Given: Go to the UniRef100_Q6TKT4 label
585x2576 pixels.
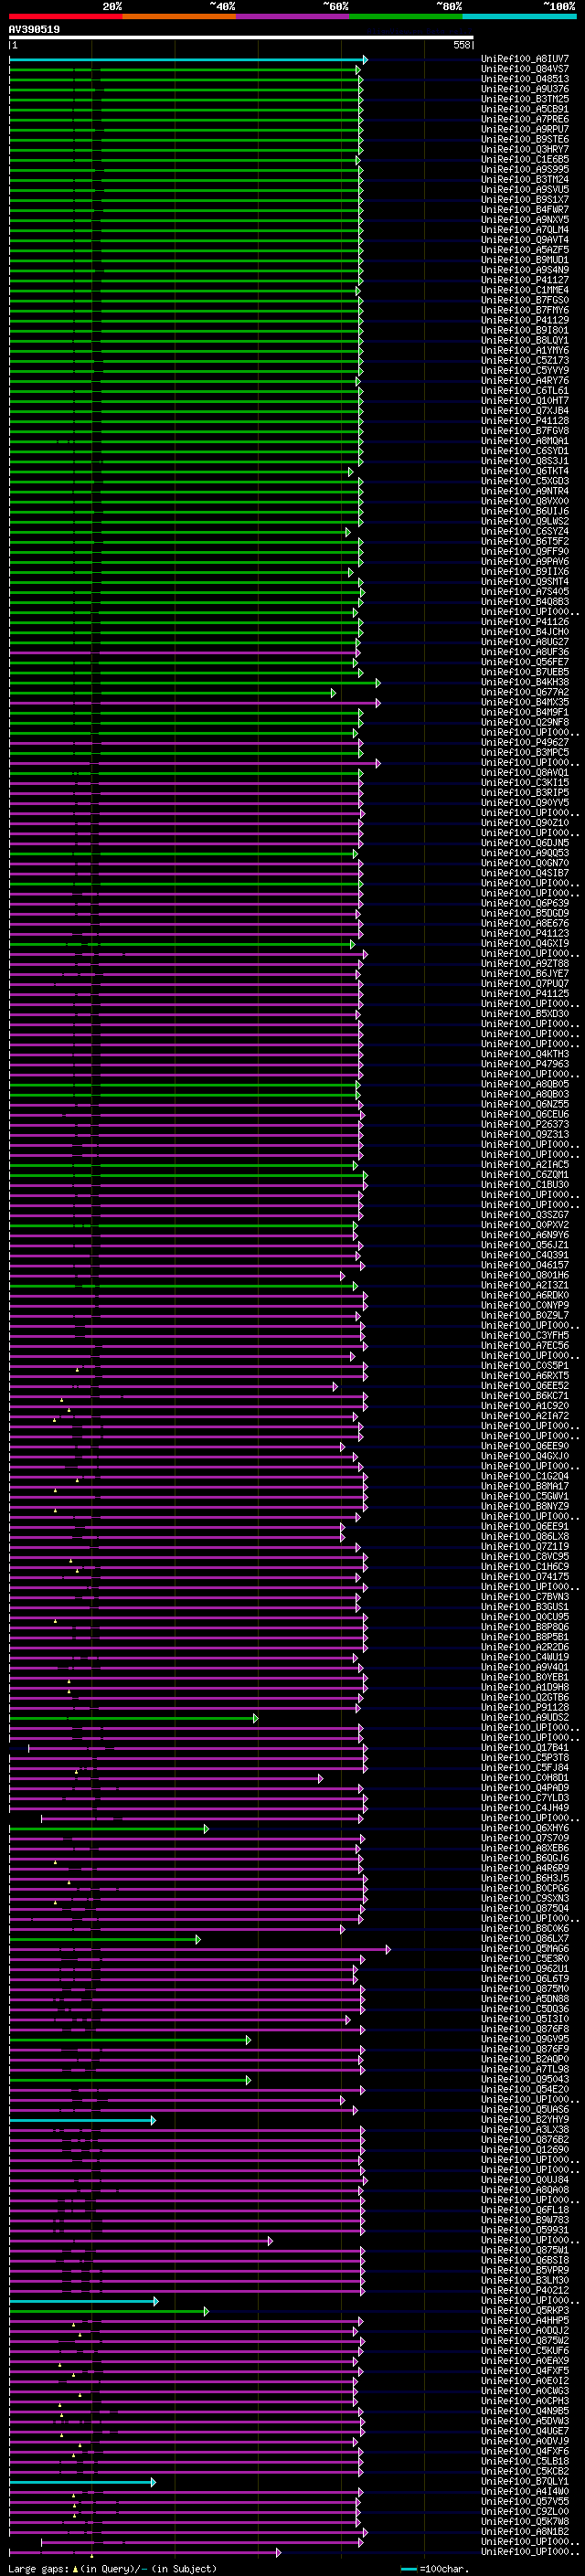Looking at the screenshot, I should pos(525,471).
